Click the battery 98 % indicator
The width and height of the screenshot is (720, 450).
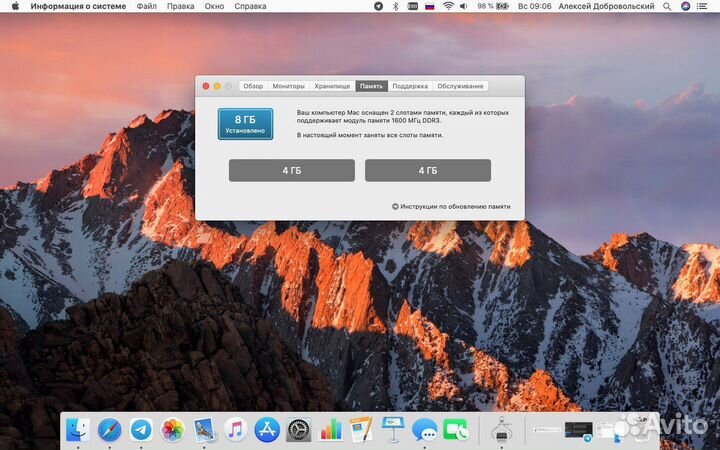tap(493, 6)
